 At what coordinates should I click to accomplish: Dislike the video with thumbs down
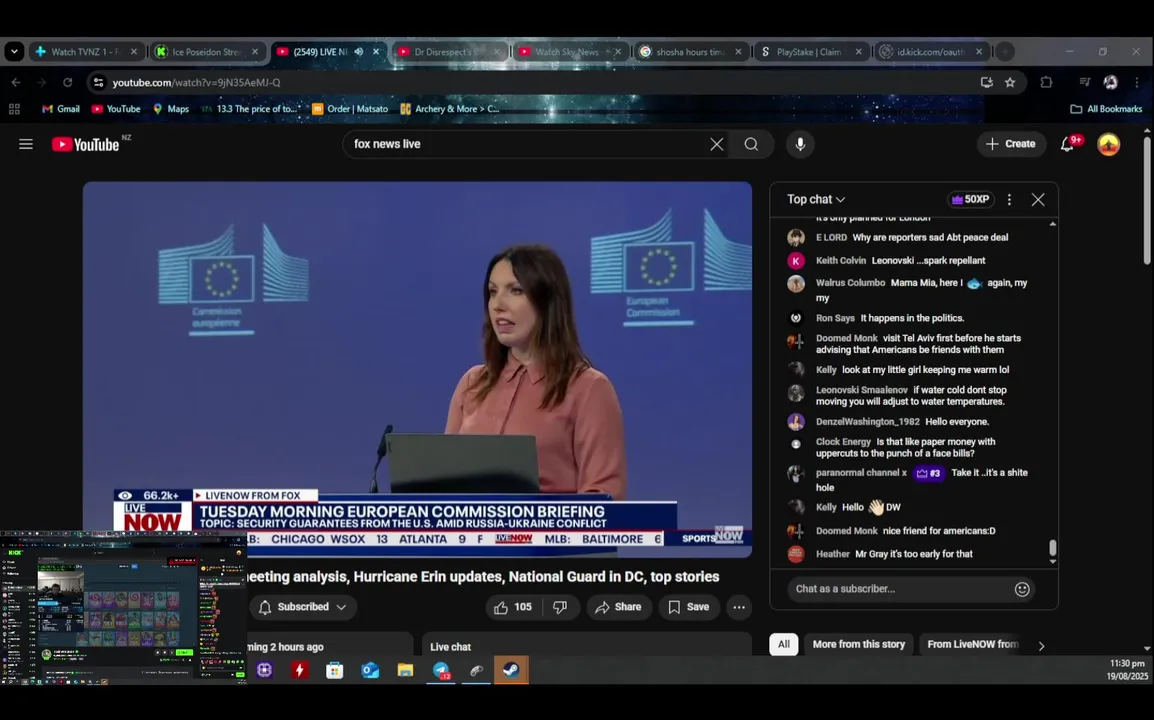(560, 607)
